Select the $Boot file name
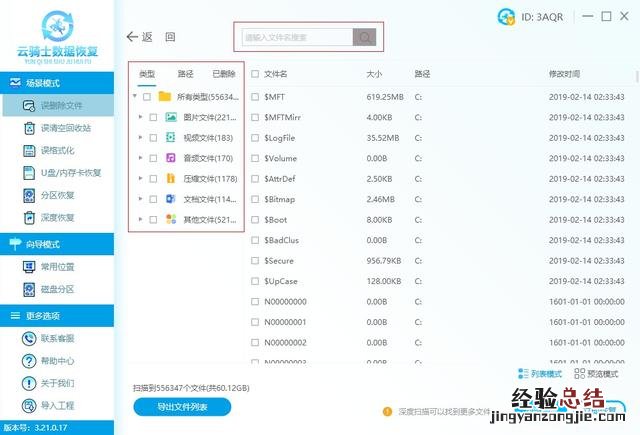 [x=276, y=220]
